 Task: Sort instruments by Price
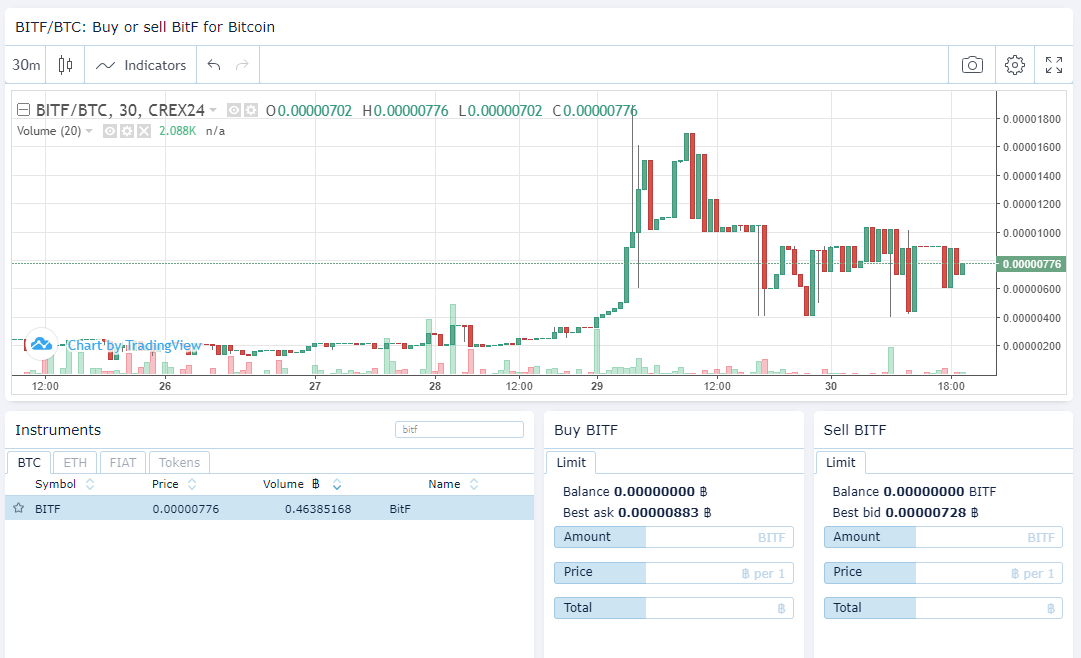[174, 484]
